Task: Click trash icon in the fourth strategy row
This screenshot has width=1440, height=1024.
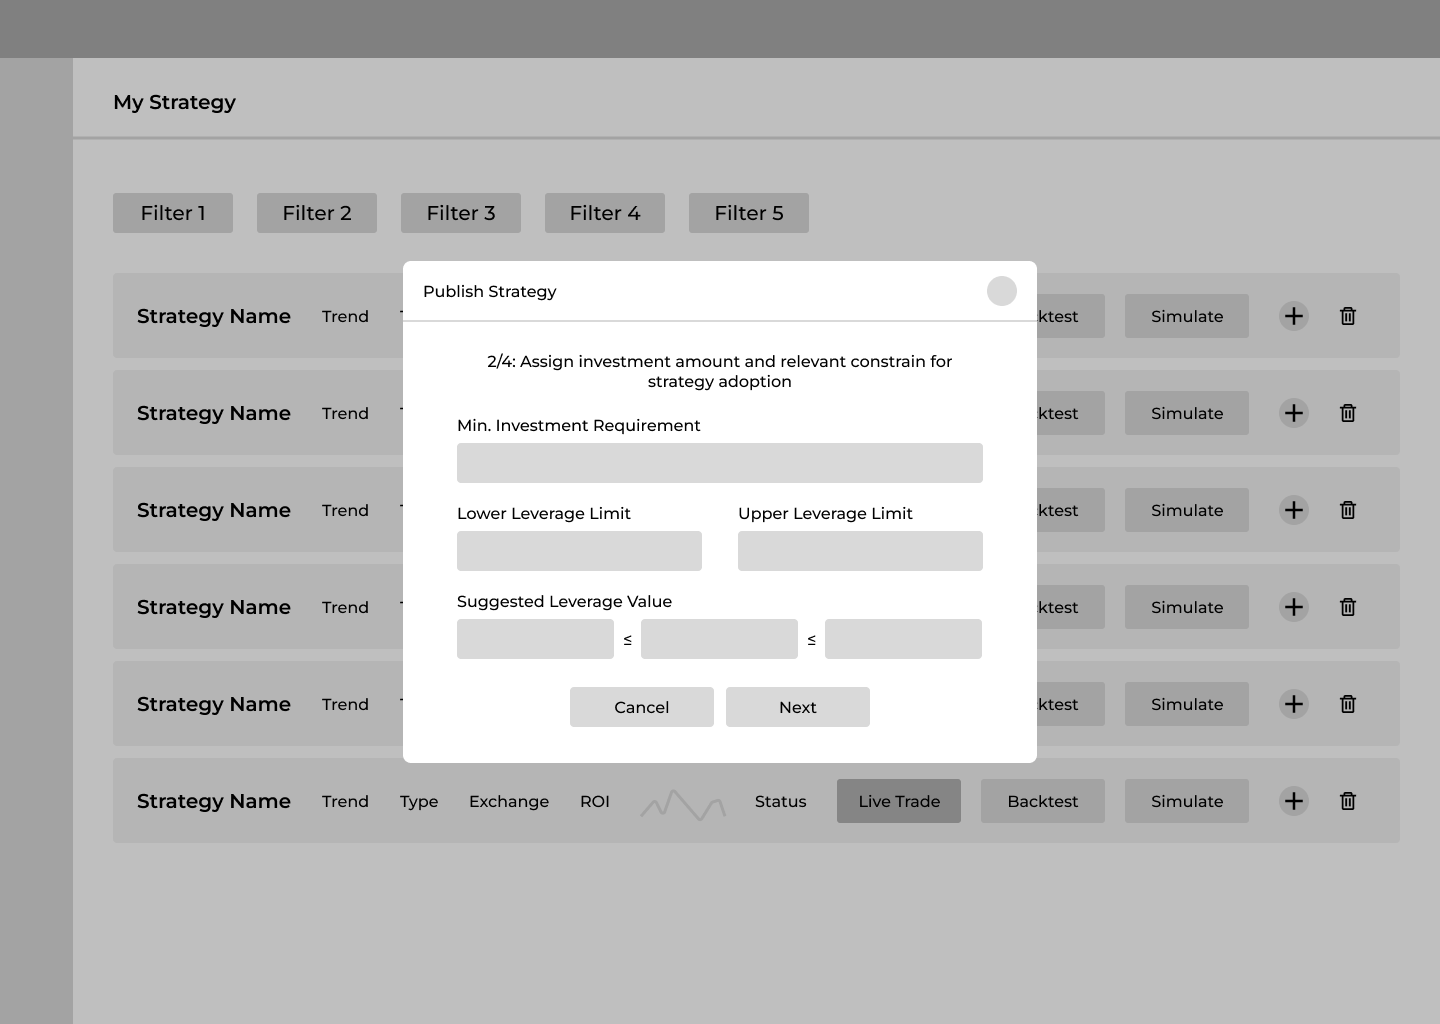Action: 1347,607
